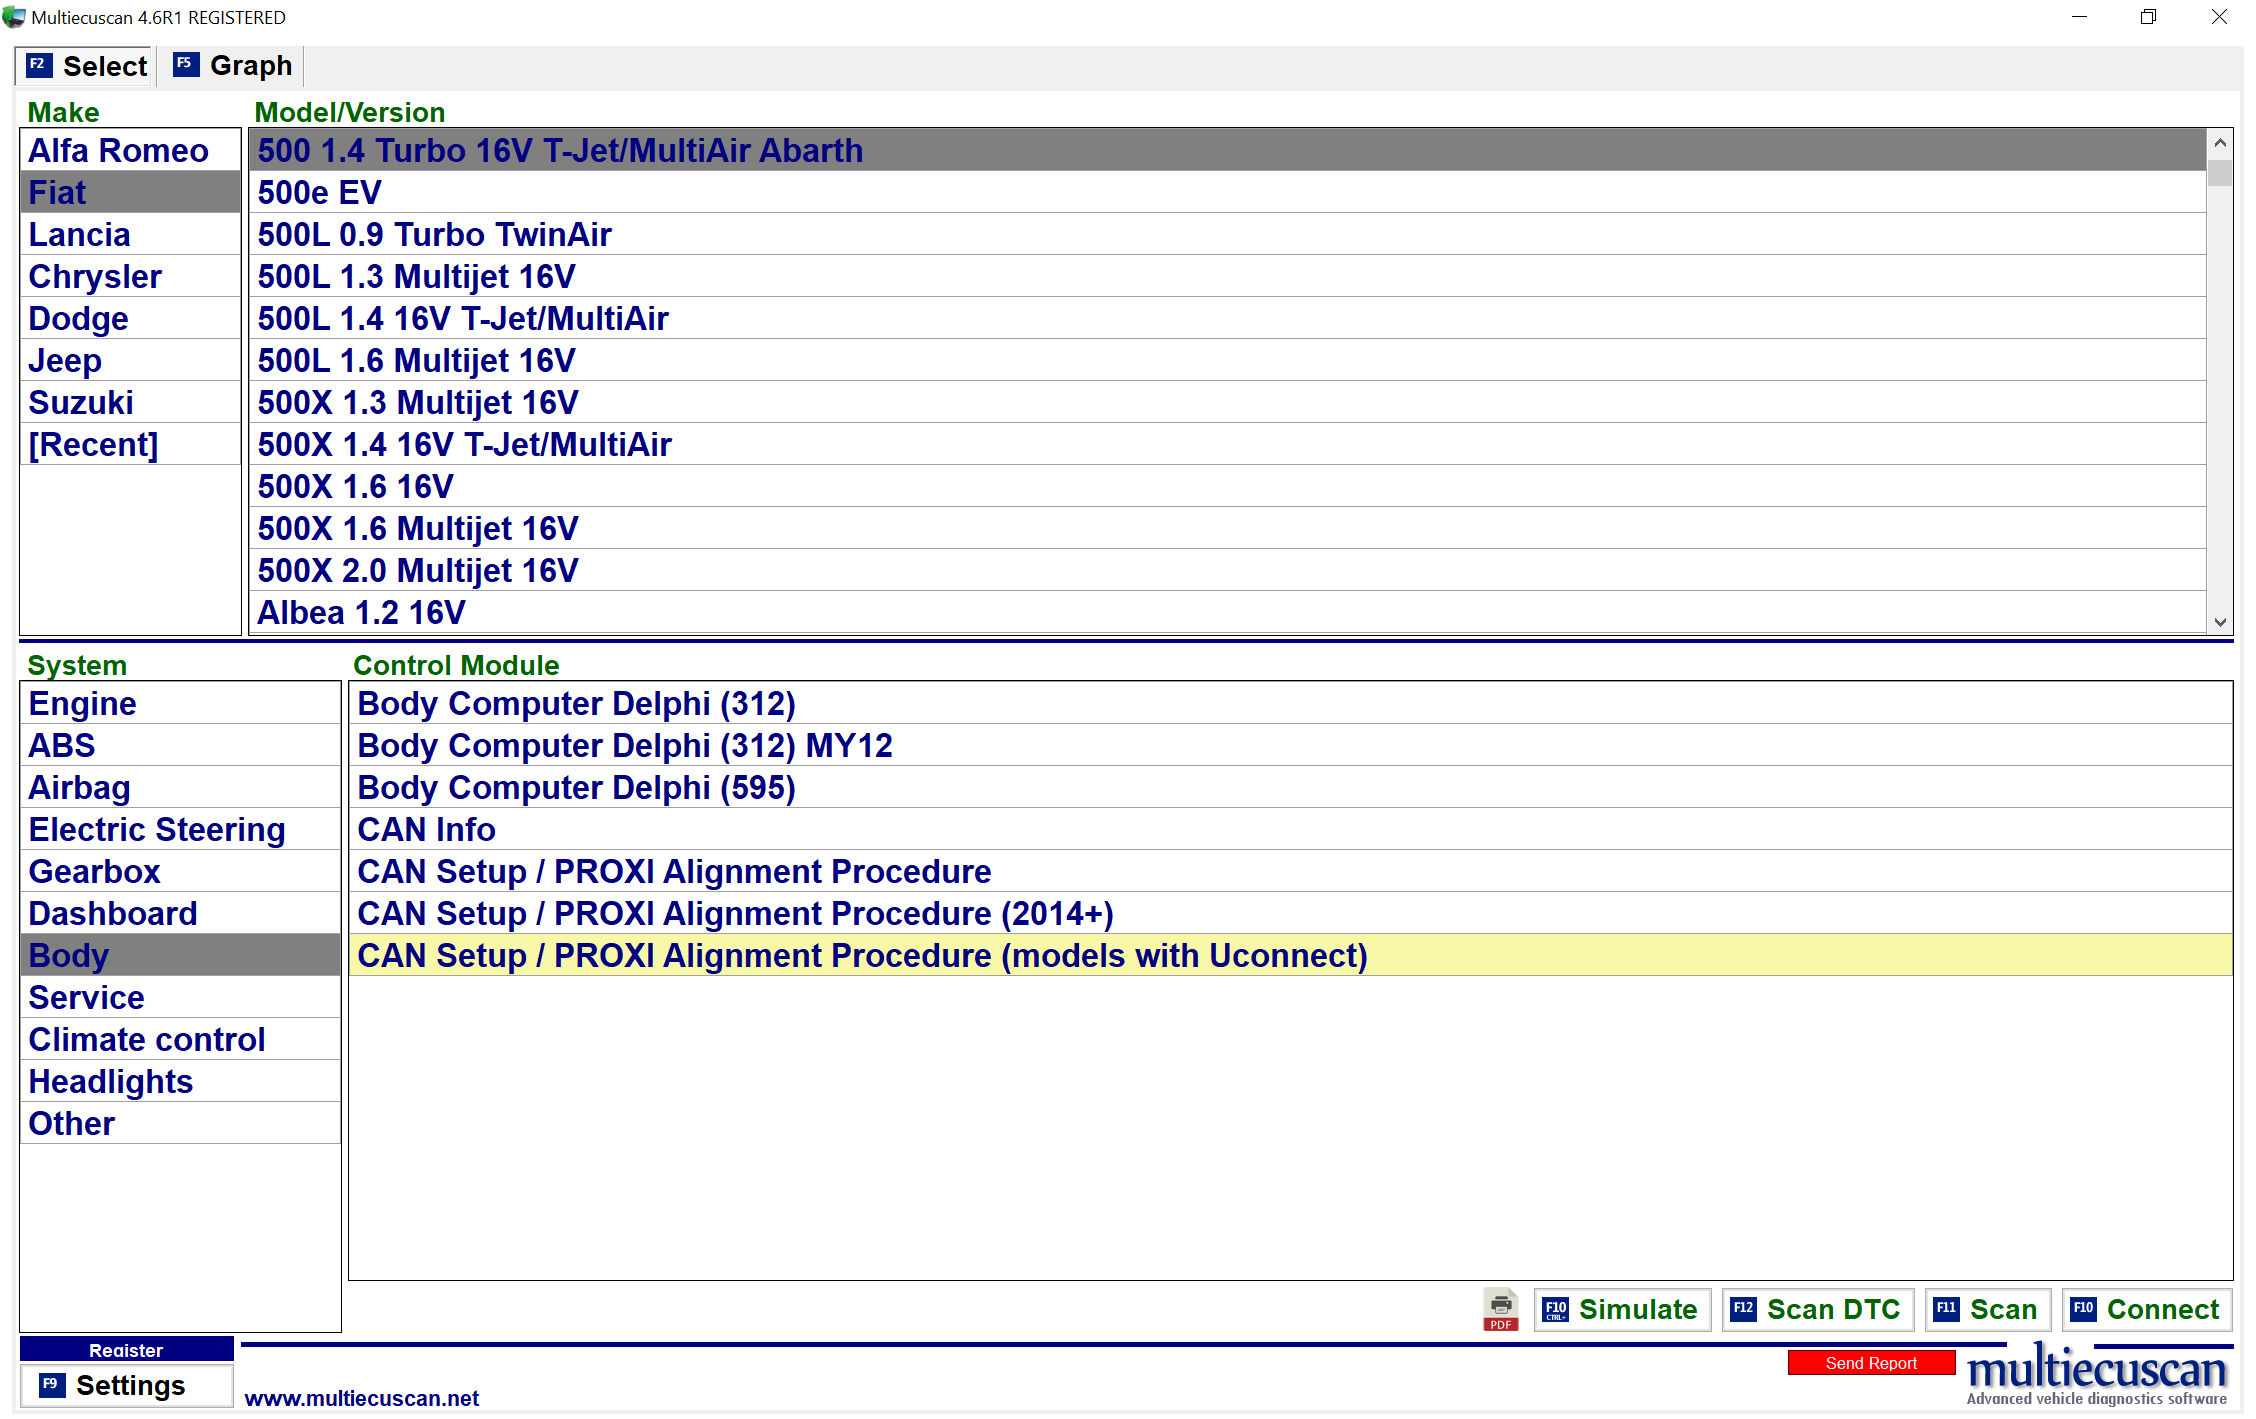
Task: Click the Connect button
Action: (x=2147, y=1309)
